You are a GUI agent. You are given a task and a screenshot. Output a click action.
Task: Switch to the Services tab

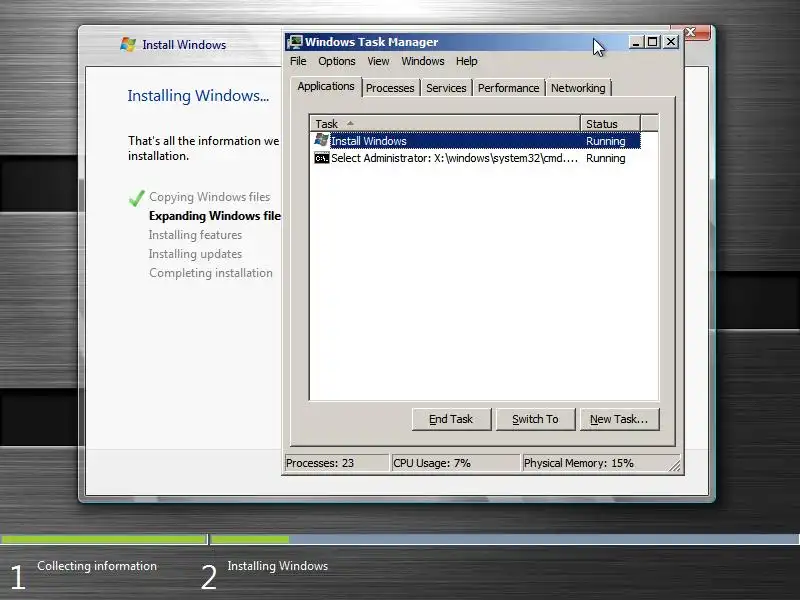point(446,88)
